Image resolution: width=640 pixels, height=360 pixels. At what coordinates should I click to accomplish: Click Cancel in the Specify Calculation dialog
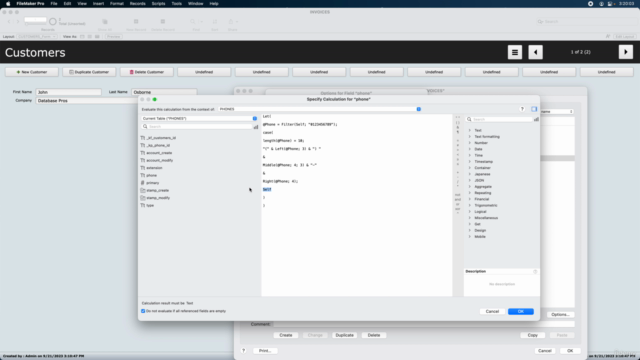click(x=492, y=311)
